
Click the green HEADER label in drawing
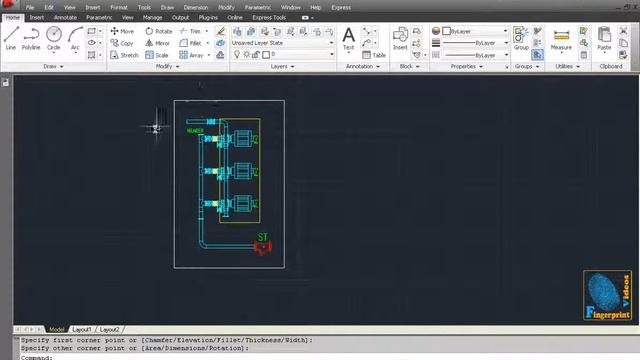[195, 131]
